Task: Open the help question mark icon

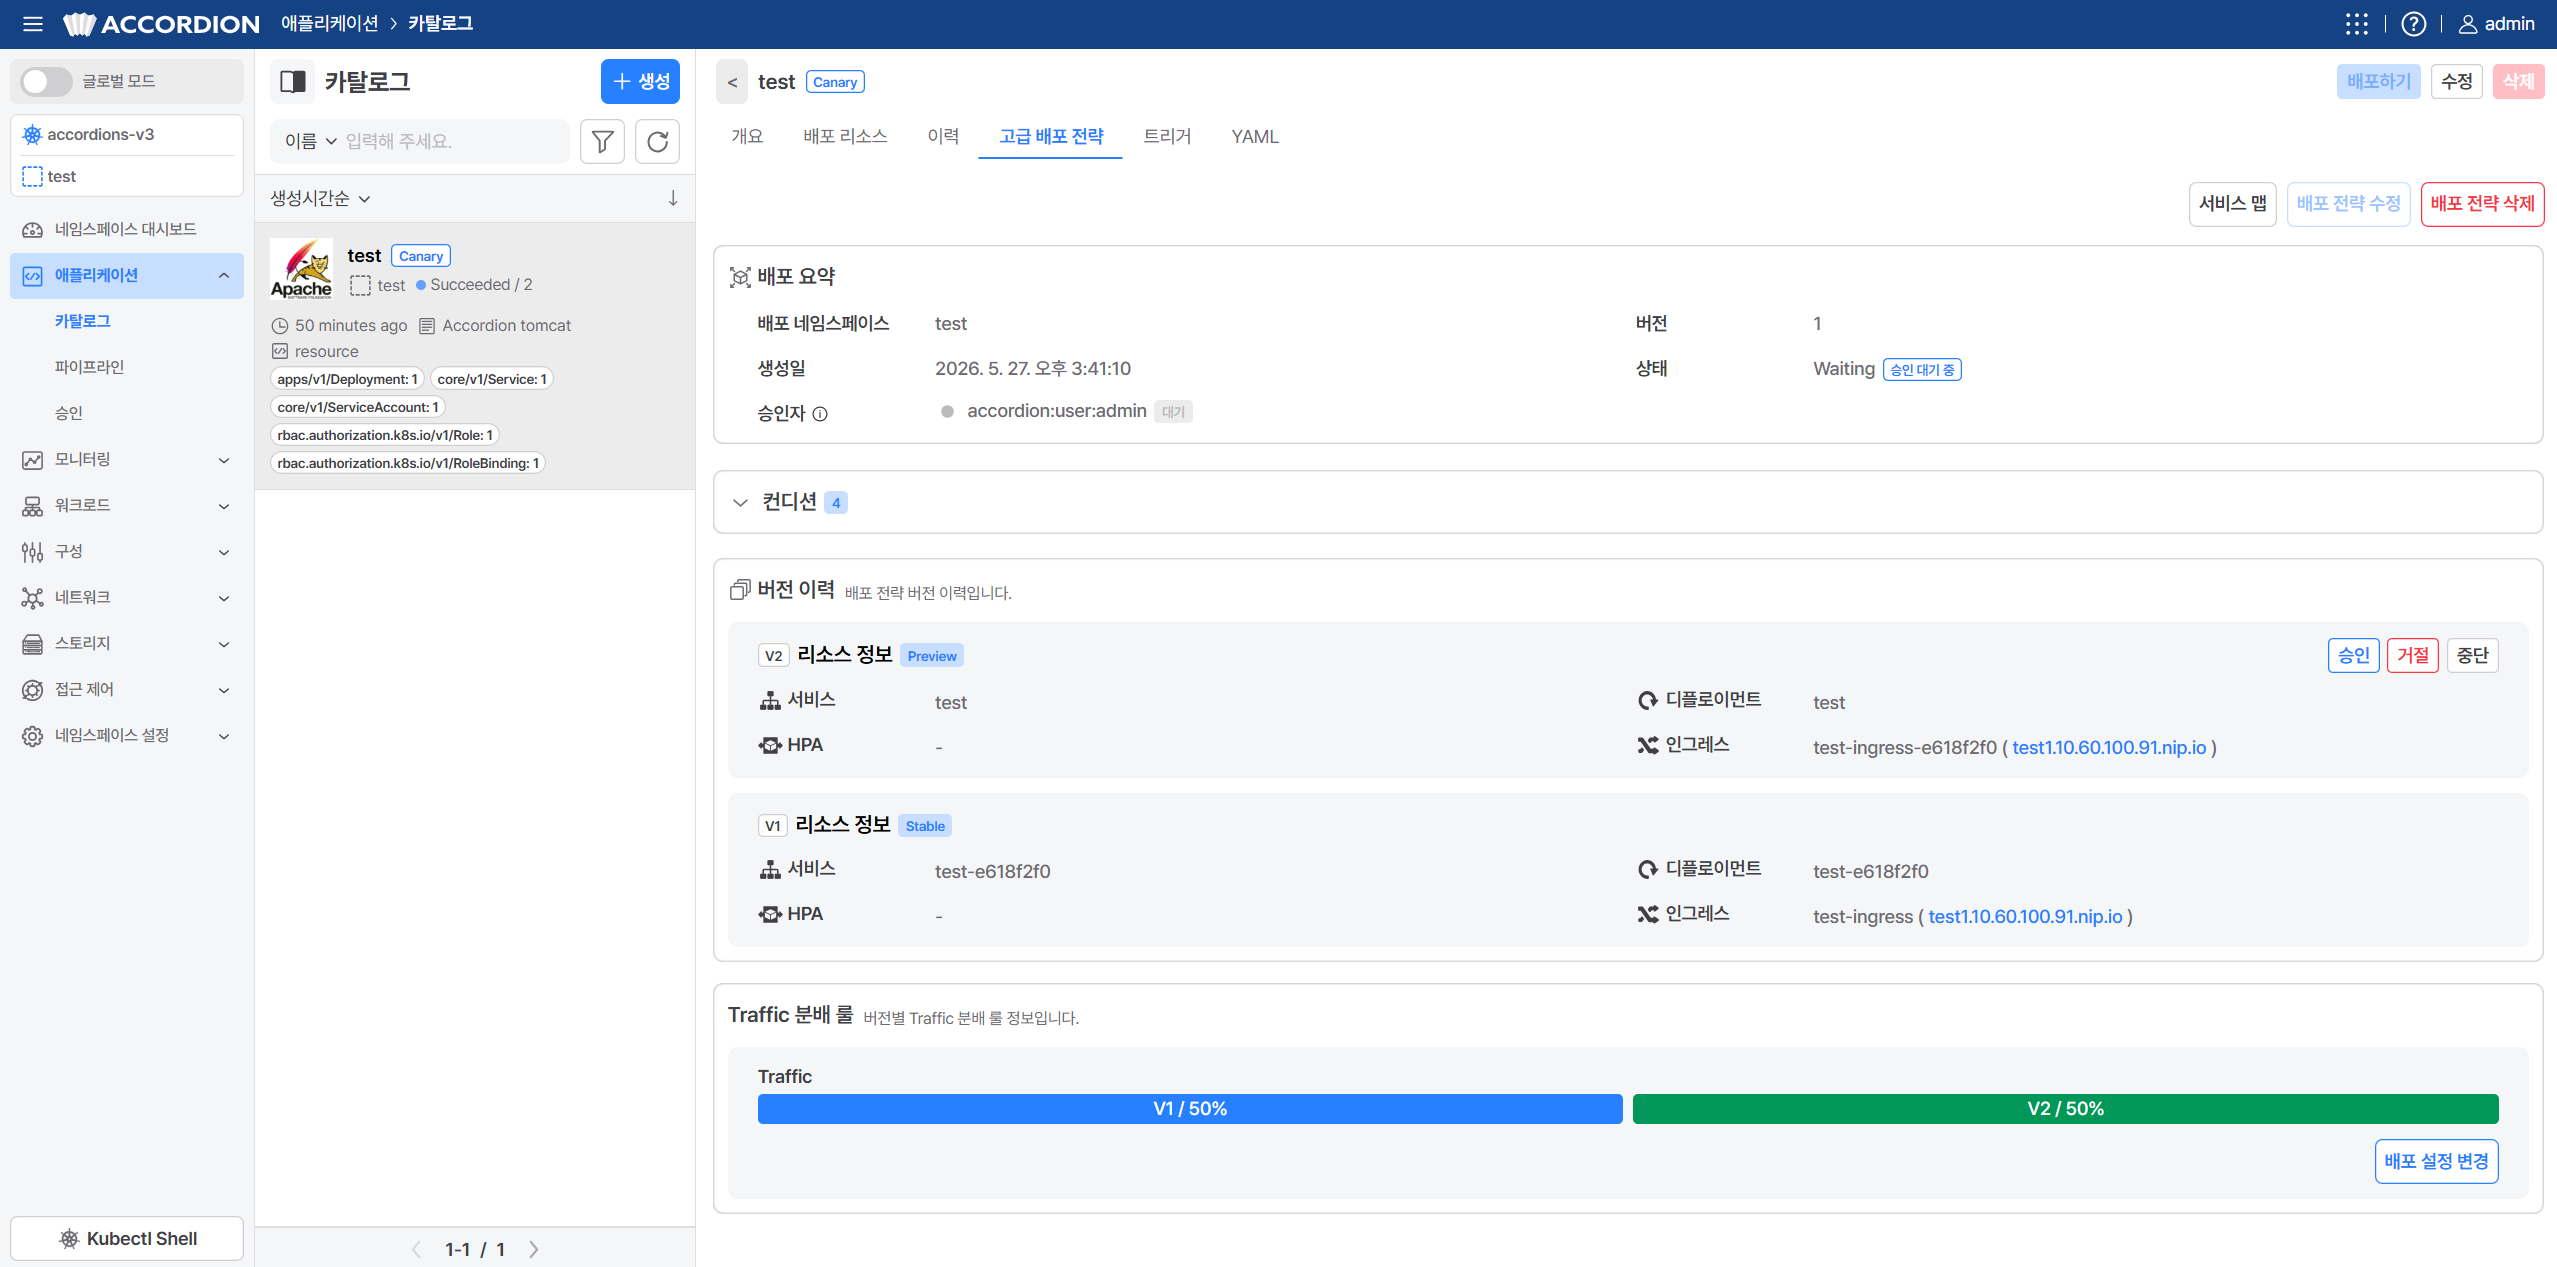Action: coord(2413,24)
